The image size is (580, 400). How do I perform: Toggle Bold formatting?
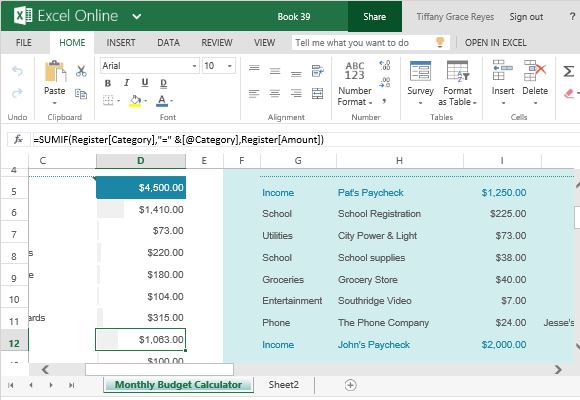108,83
